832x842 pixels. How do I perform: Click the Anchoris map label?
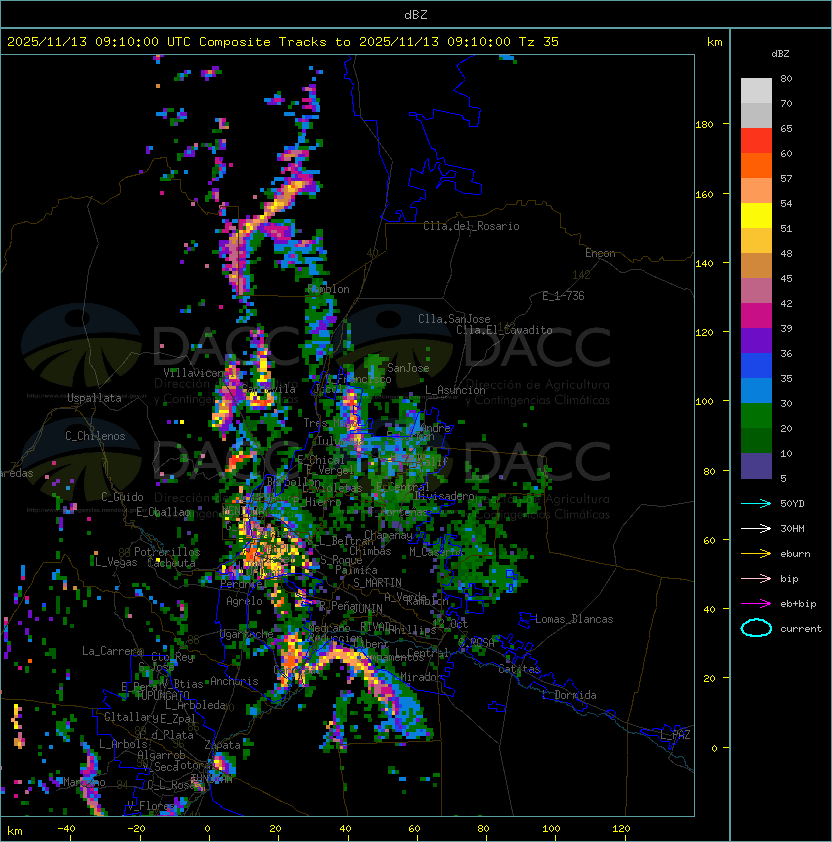(x=234, y=681)
